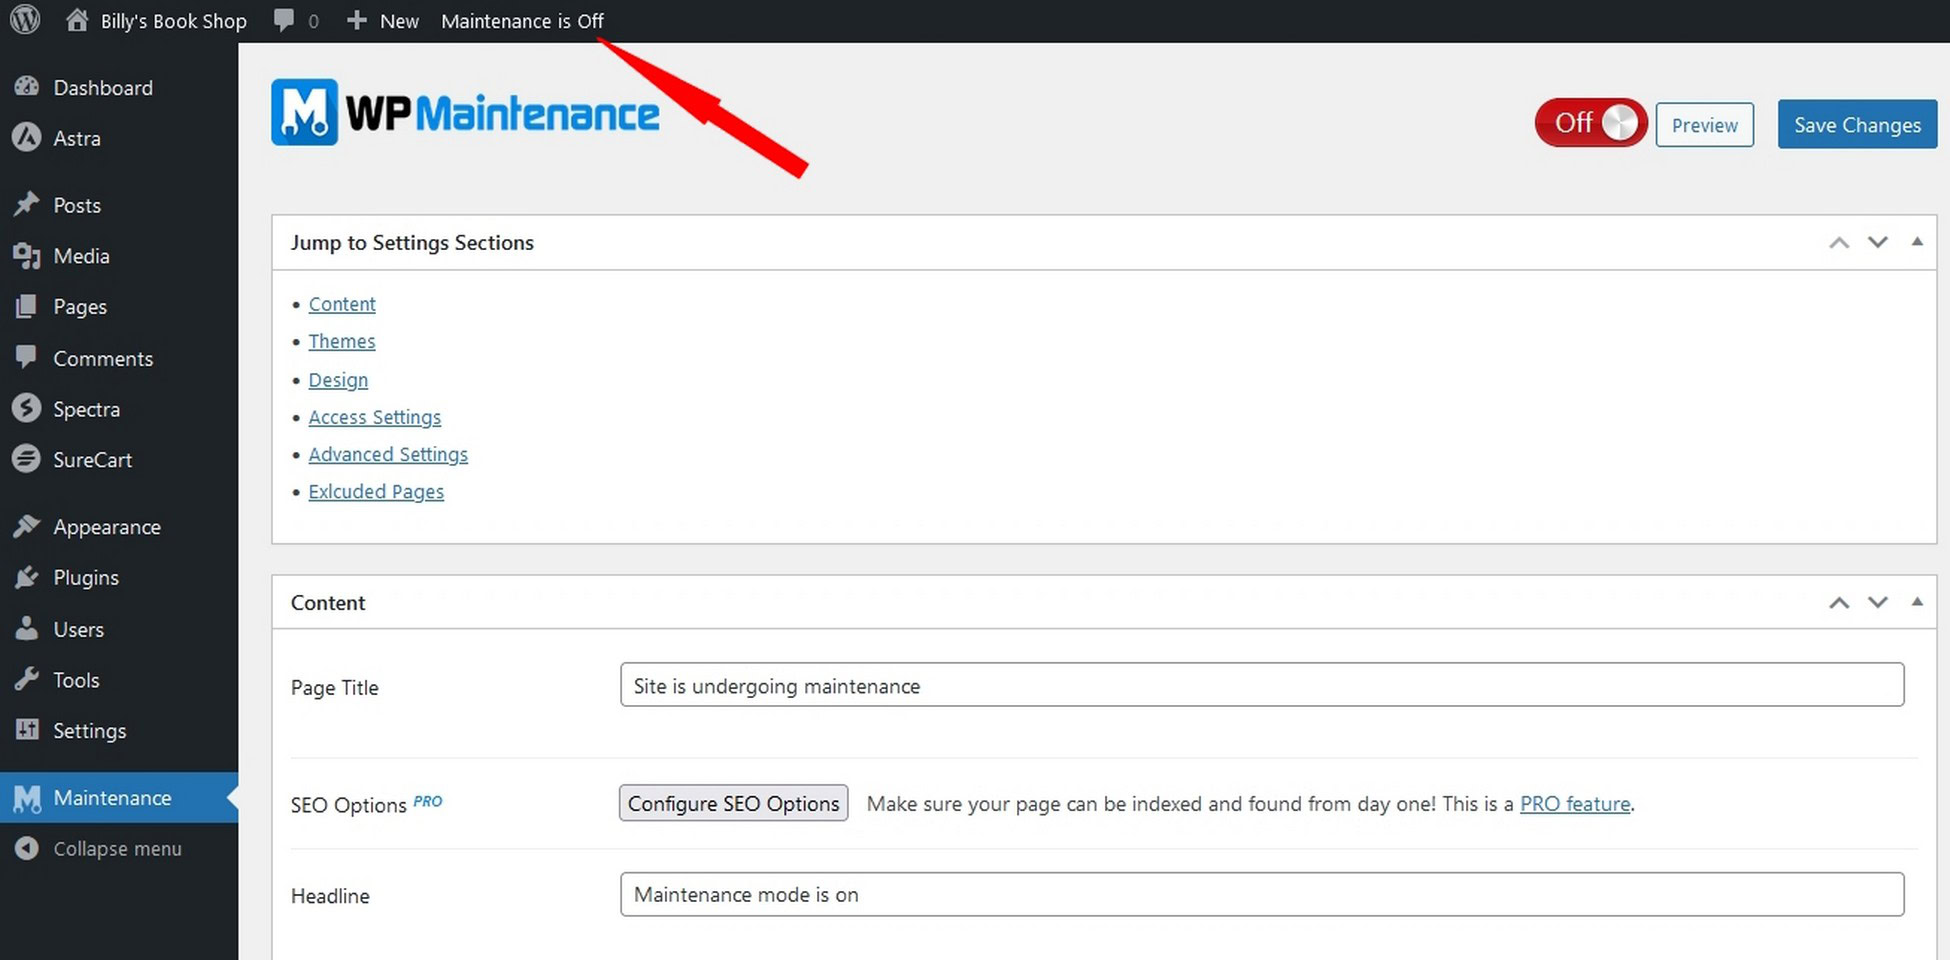Move Content panel down
The width and height of the screenshot is (1950, 960).
pos(1878,603)
